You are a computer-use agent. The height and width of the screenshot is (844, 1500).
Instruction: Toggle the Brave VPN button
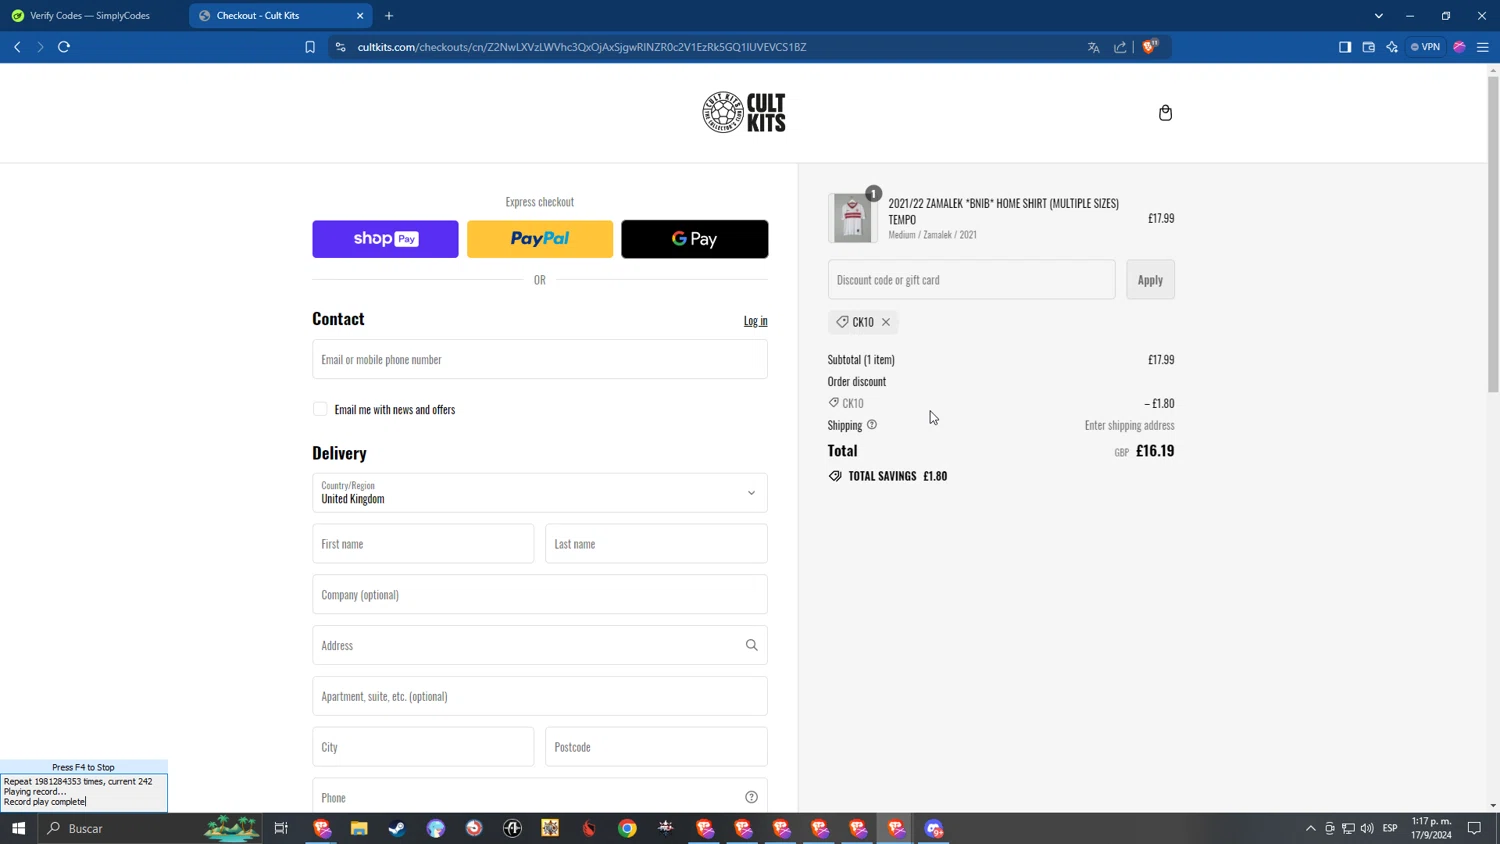pyautogui.click(x=1425, y=47)
